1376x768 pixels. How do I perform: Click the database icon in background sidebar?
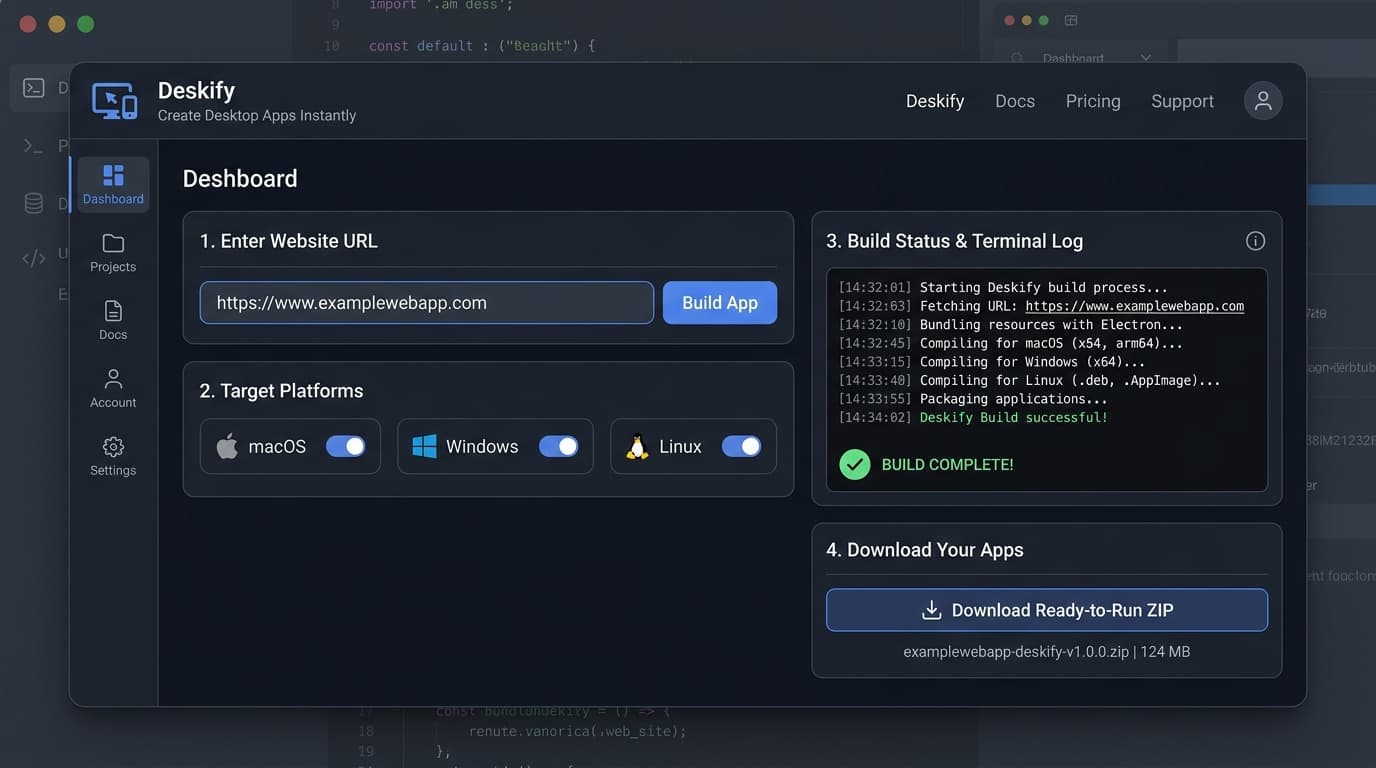(34, 204)
